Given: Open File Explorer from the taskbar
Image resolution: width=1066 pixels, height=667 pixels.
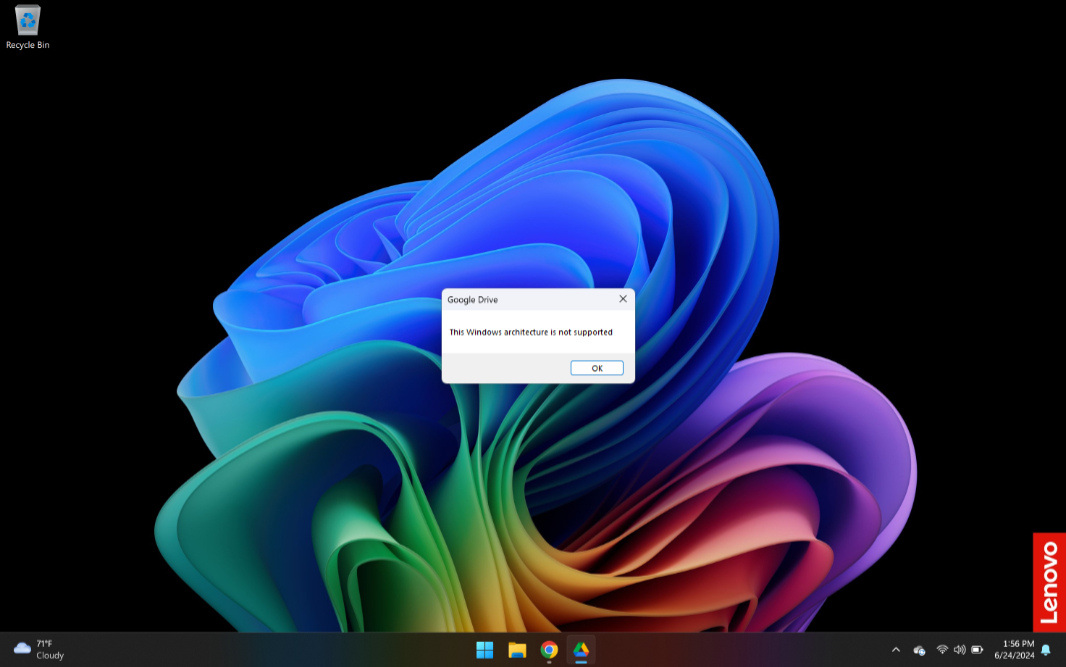Looking at the screenshot, I should pos(517,650).
